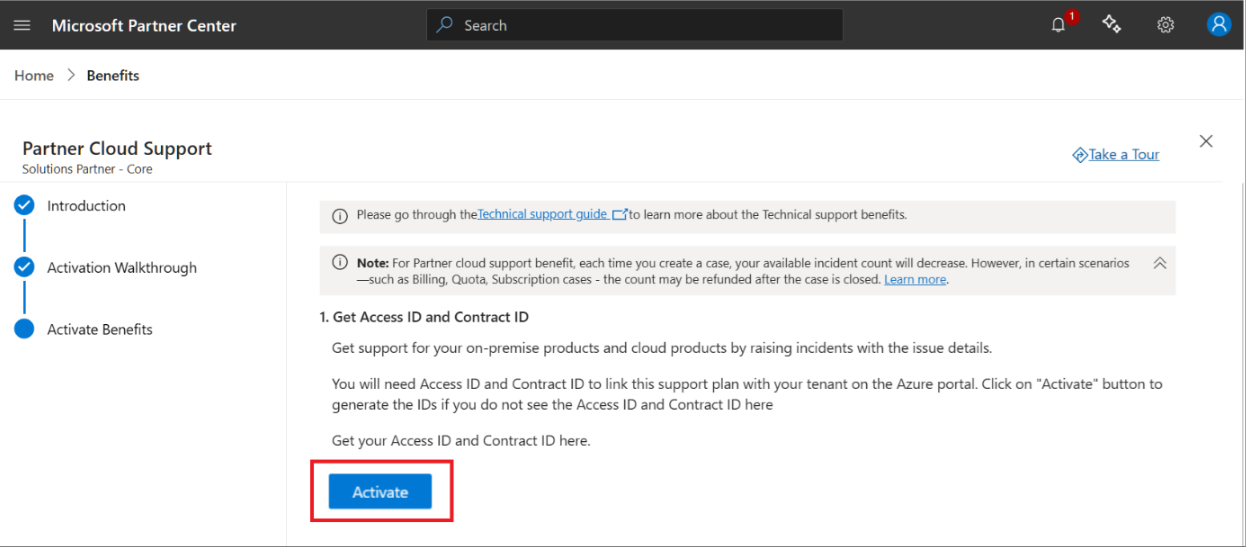The image size is (1246, 547).
Task: Click the Learn more link
Action: click(x=915, y=280)
